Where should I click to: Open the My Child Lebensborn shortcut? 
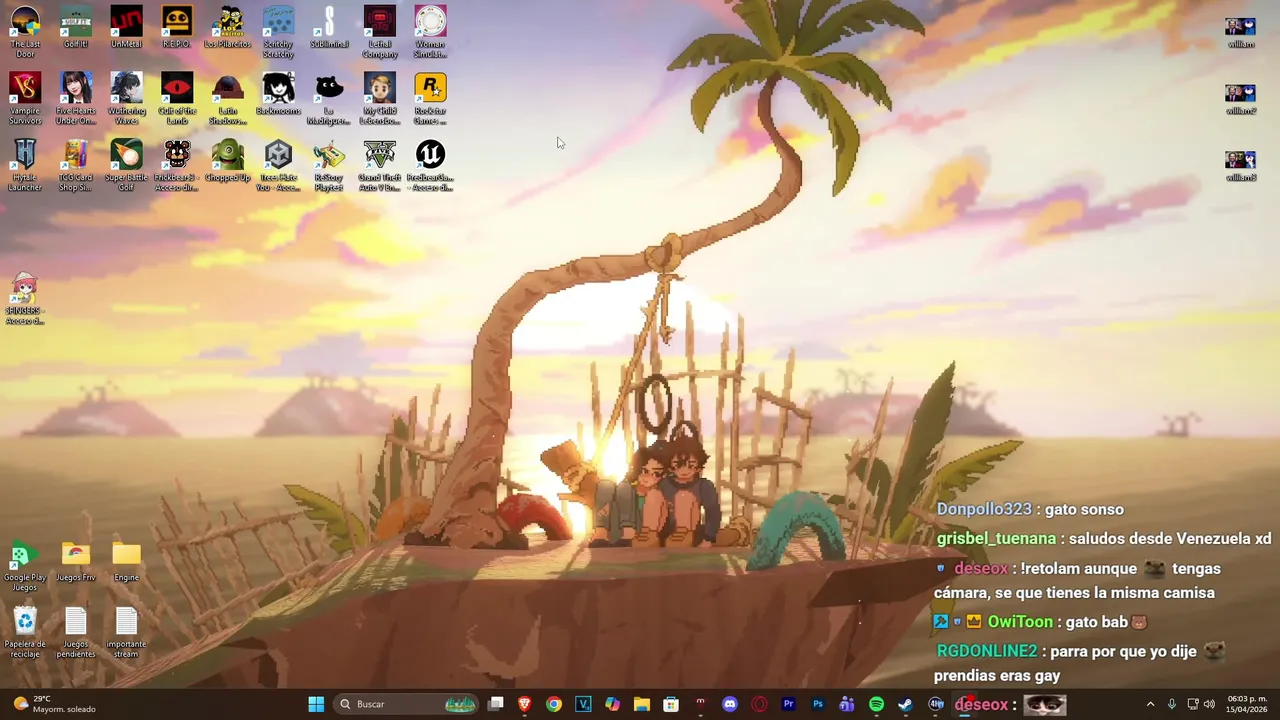coord(379,99)
